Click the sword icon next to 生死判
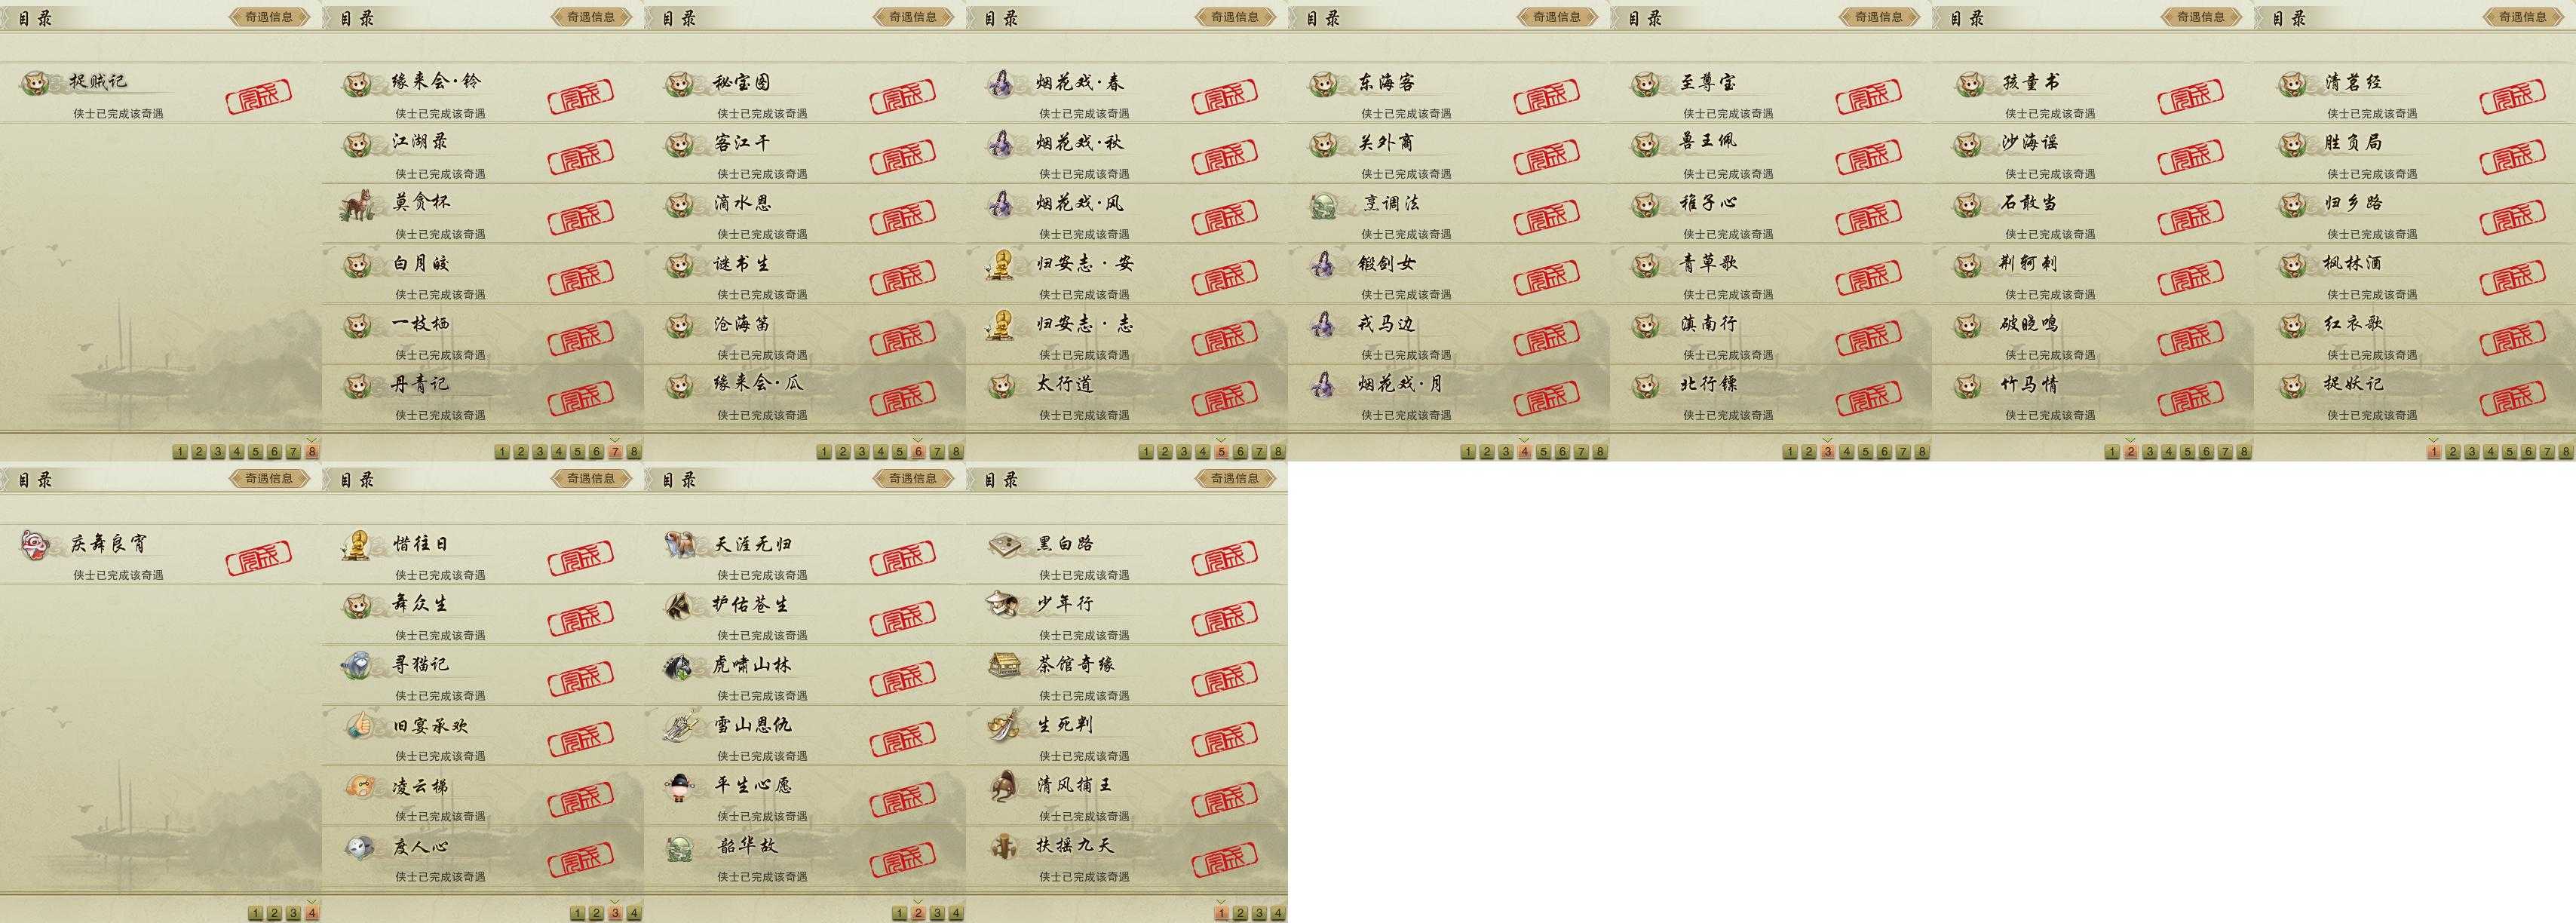Screen dimensions: 2576x923 [x=1002, y=726]
